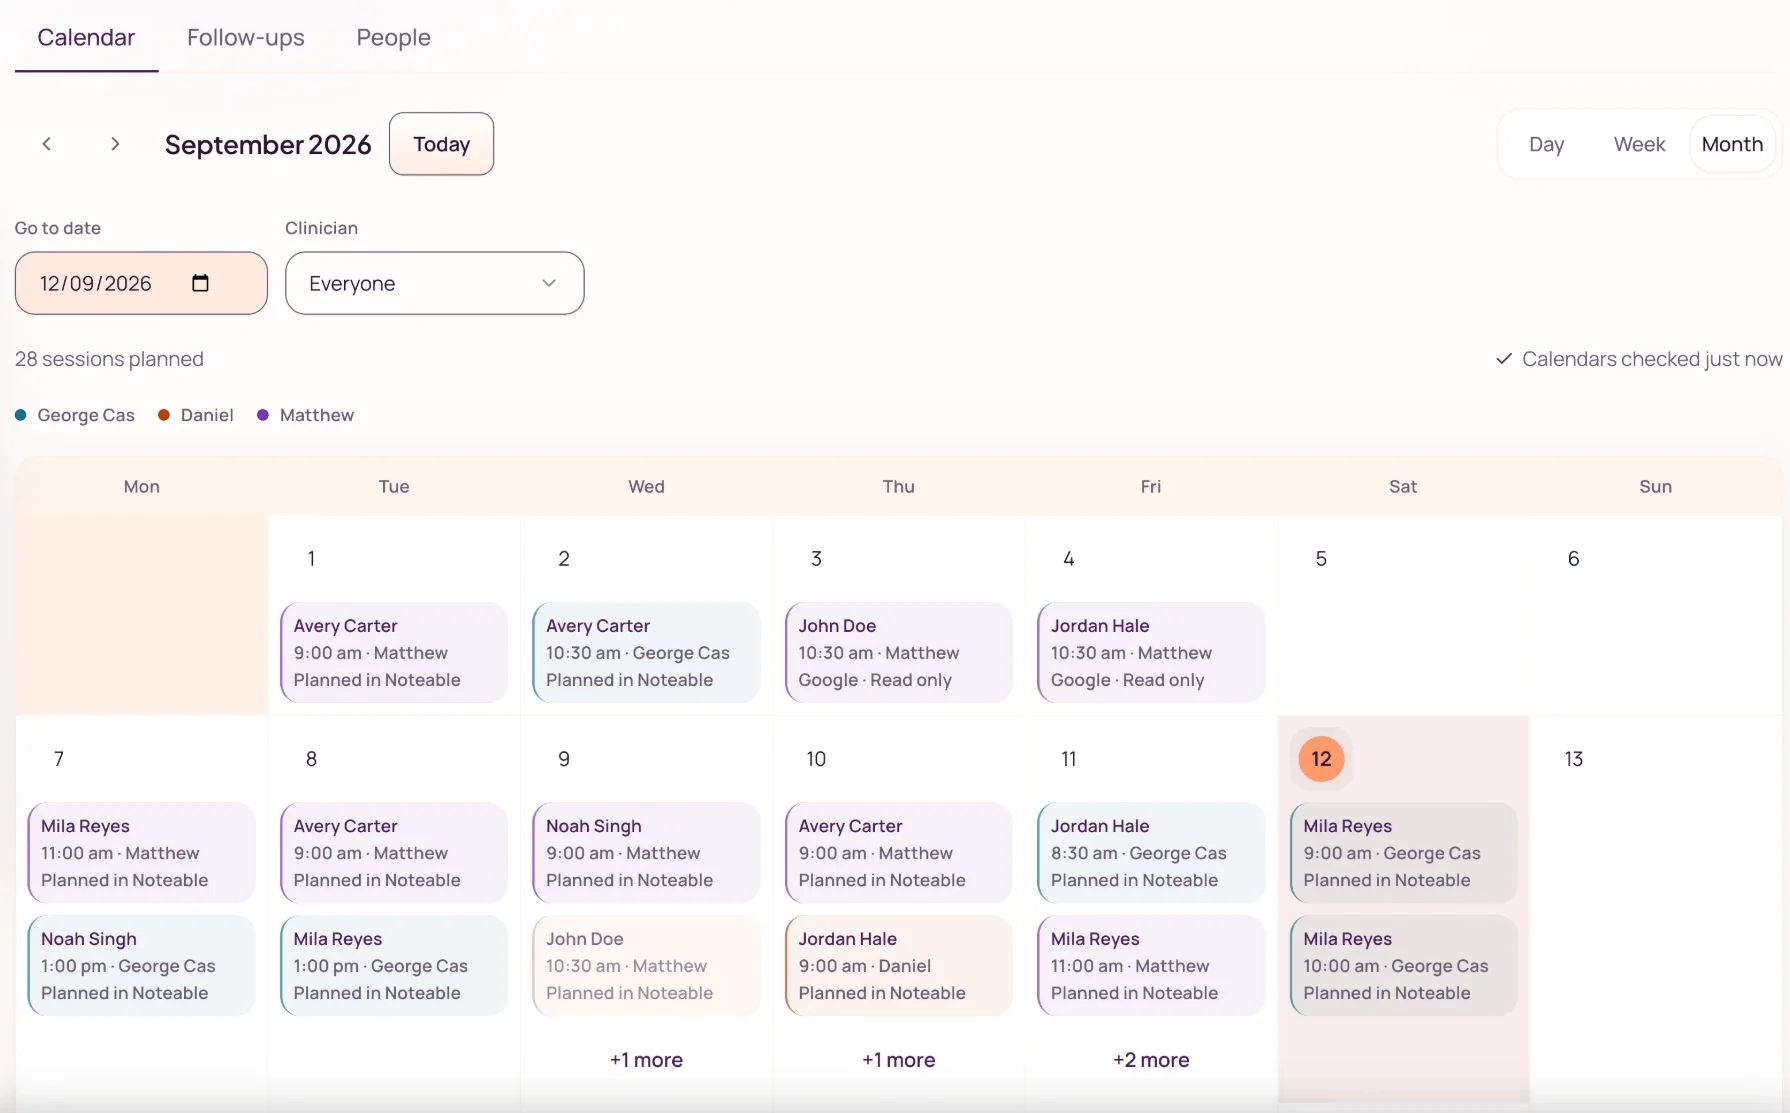Open Noah Singh 9:00 am session
Screen dimensions: 1790x1113
(646, 853)
